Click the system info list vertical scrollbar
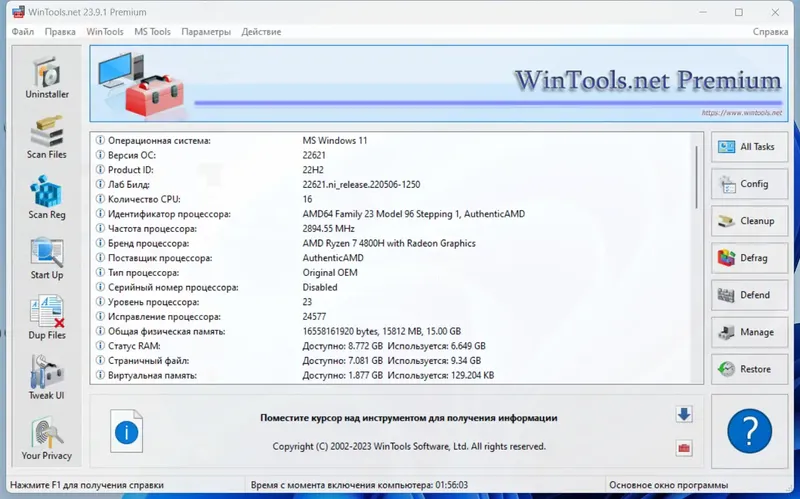Image resolution: width=800 pixels, height=499 pixels. [696, 177]
